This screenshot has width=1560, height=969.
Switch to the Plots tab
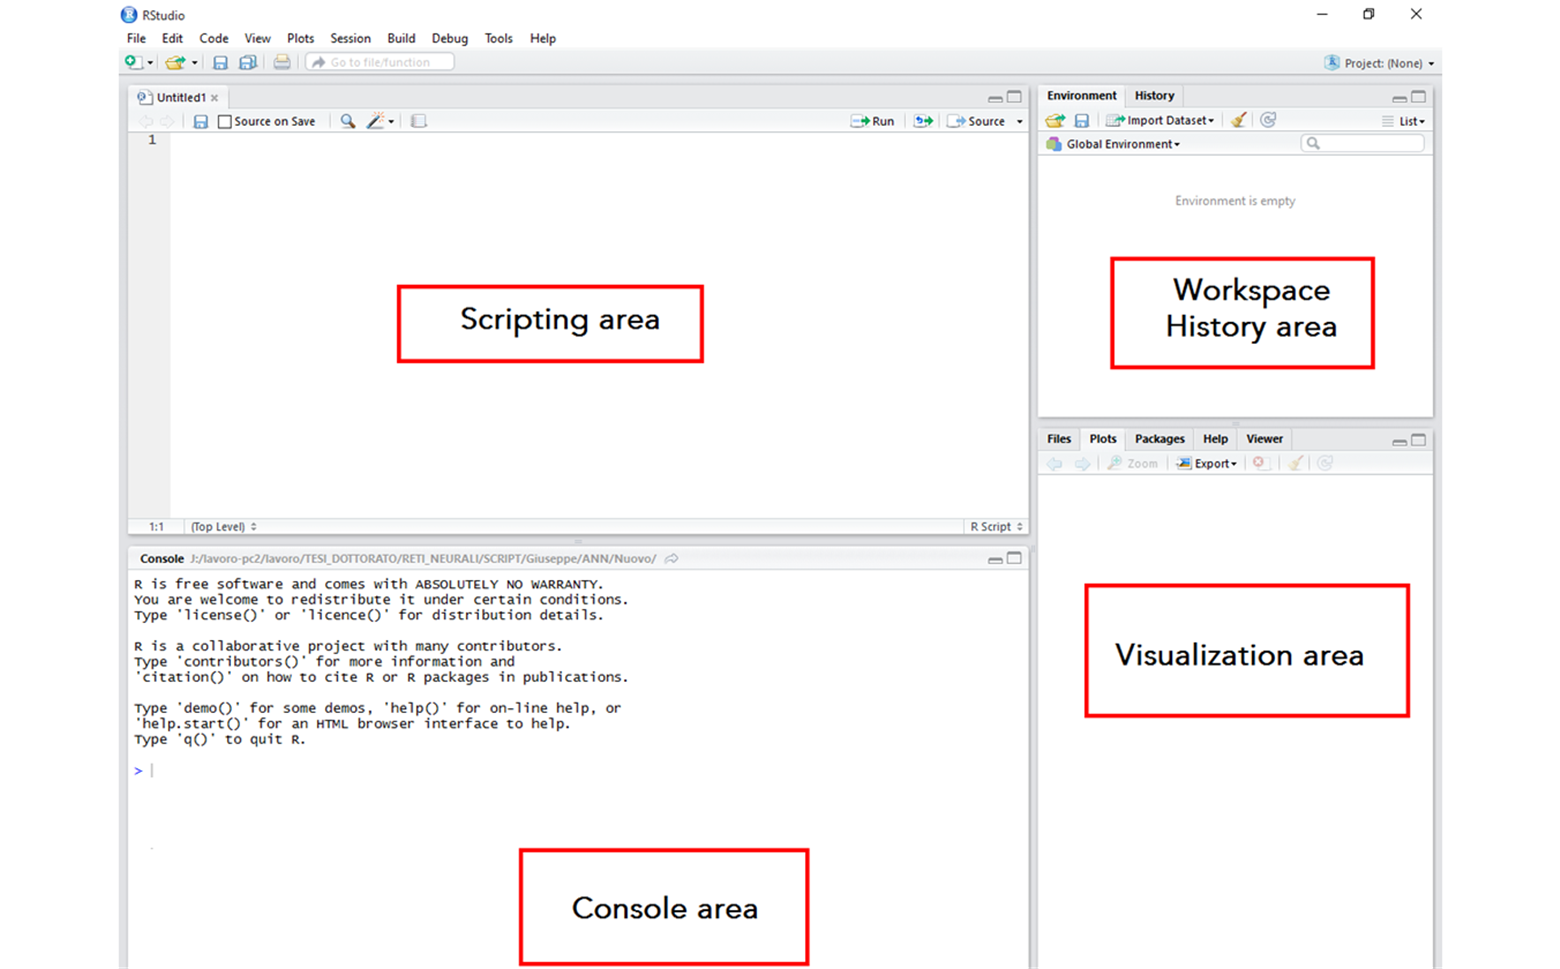[x=1103, y=439]
